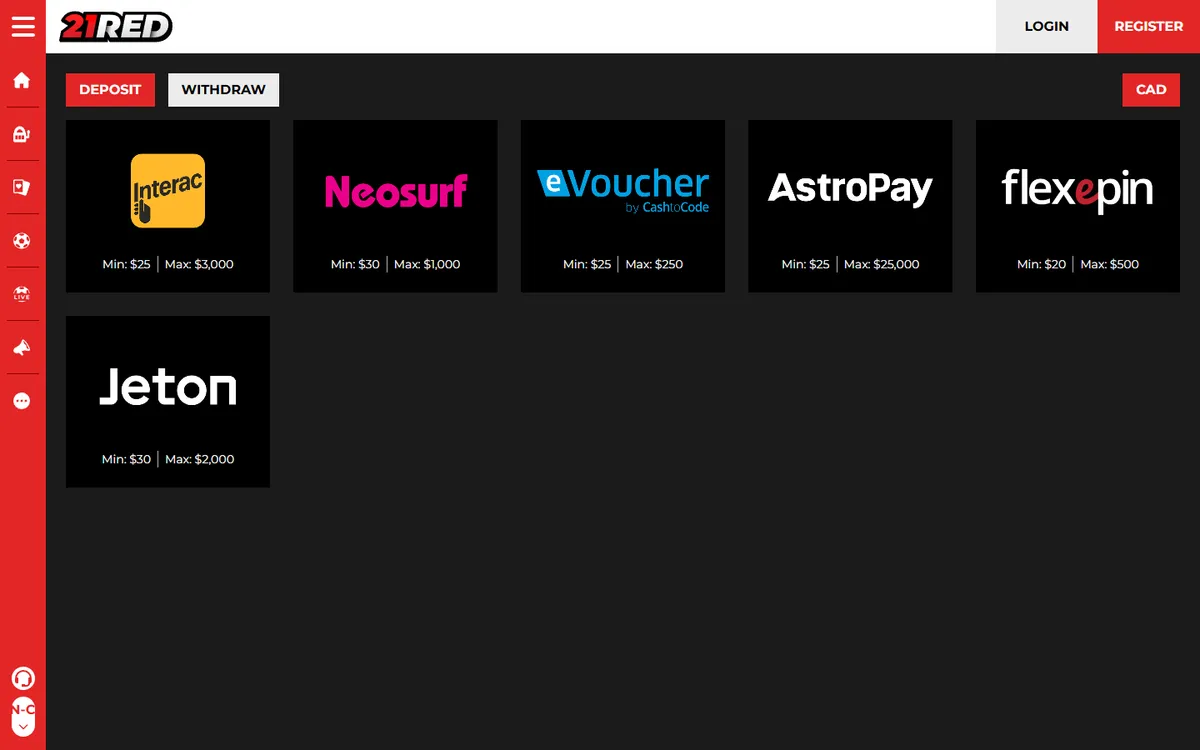
Task: Select Interac payment method
Action: pyautogui.click(x=168, y=206)
